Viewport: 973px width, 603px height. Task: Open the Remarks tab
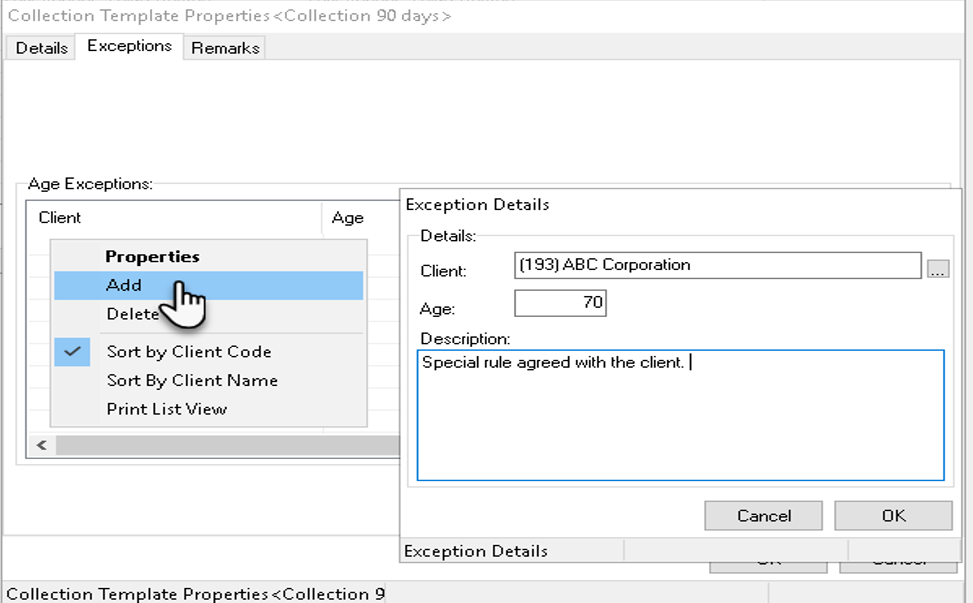(225, 48)
